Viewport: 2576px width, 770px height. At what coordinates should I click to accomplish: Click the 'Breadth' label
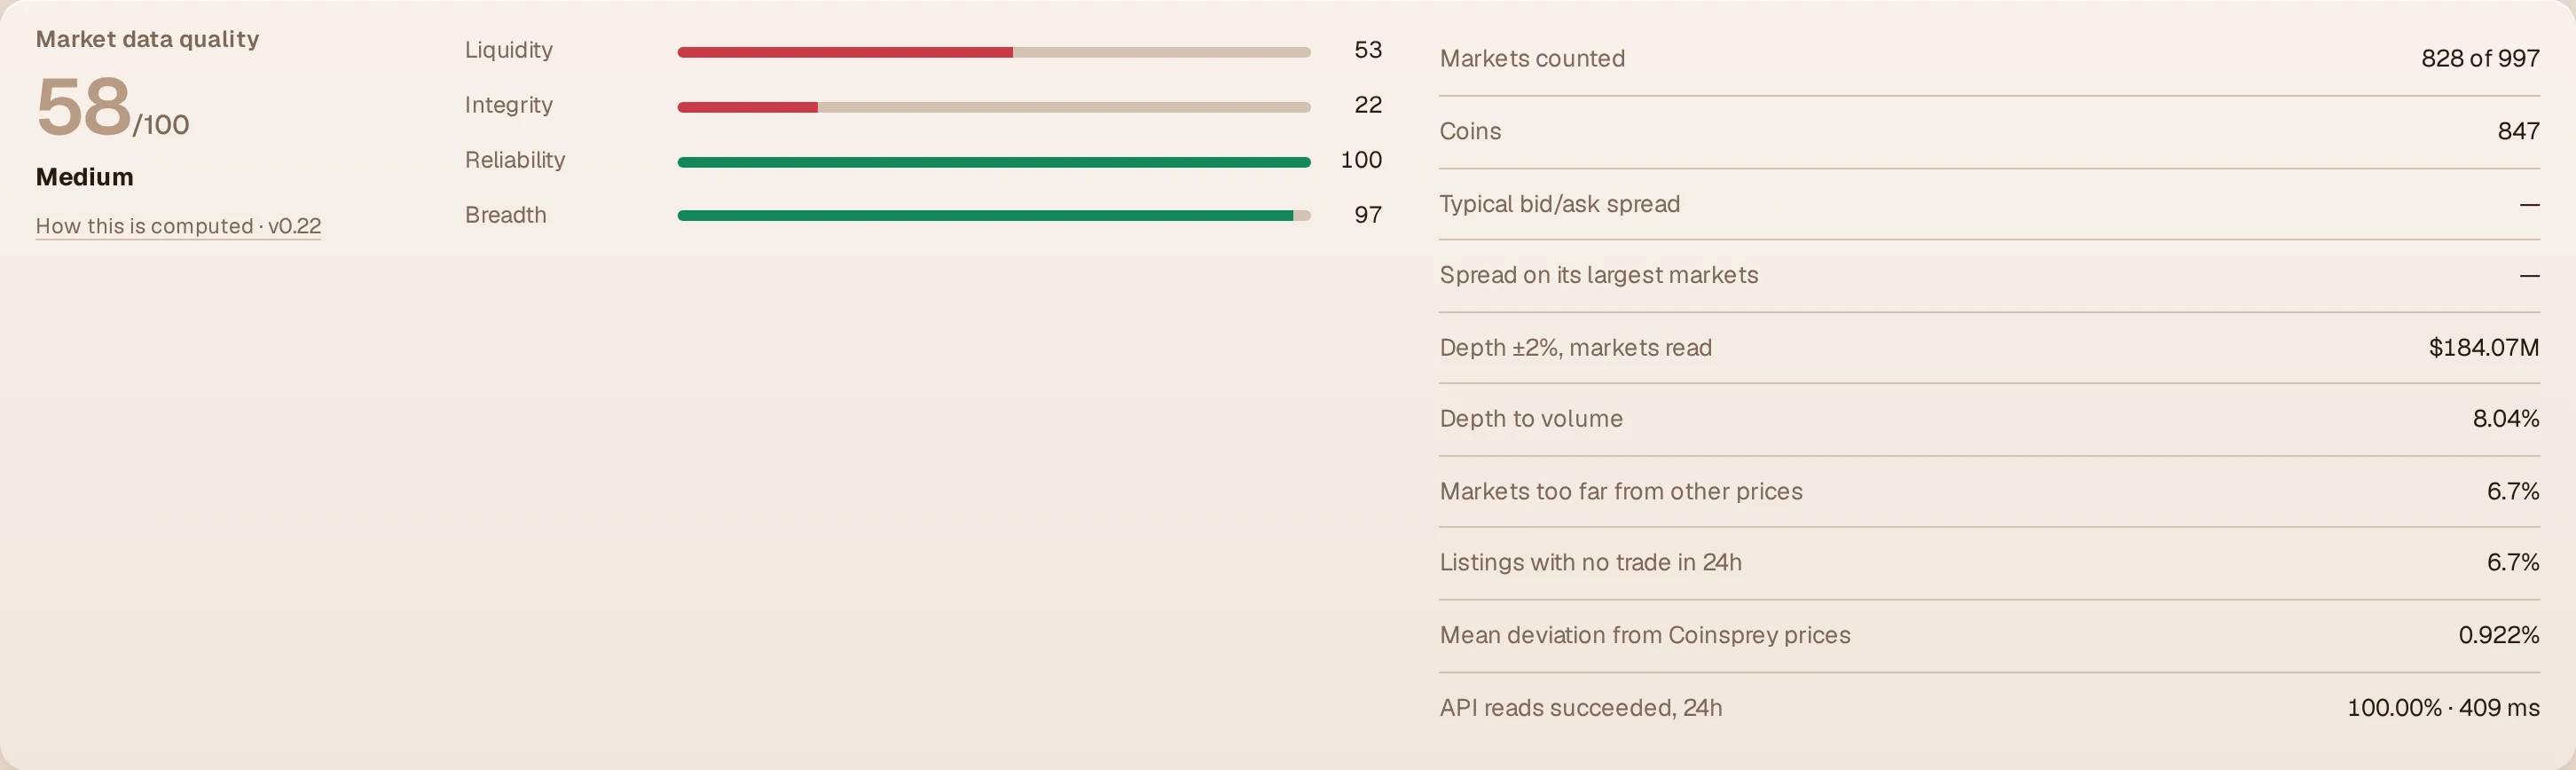click(x=506, y=215)
